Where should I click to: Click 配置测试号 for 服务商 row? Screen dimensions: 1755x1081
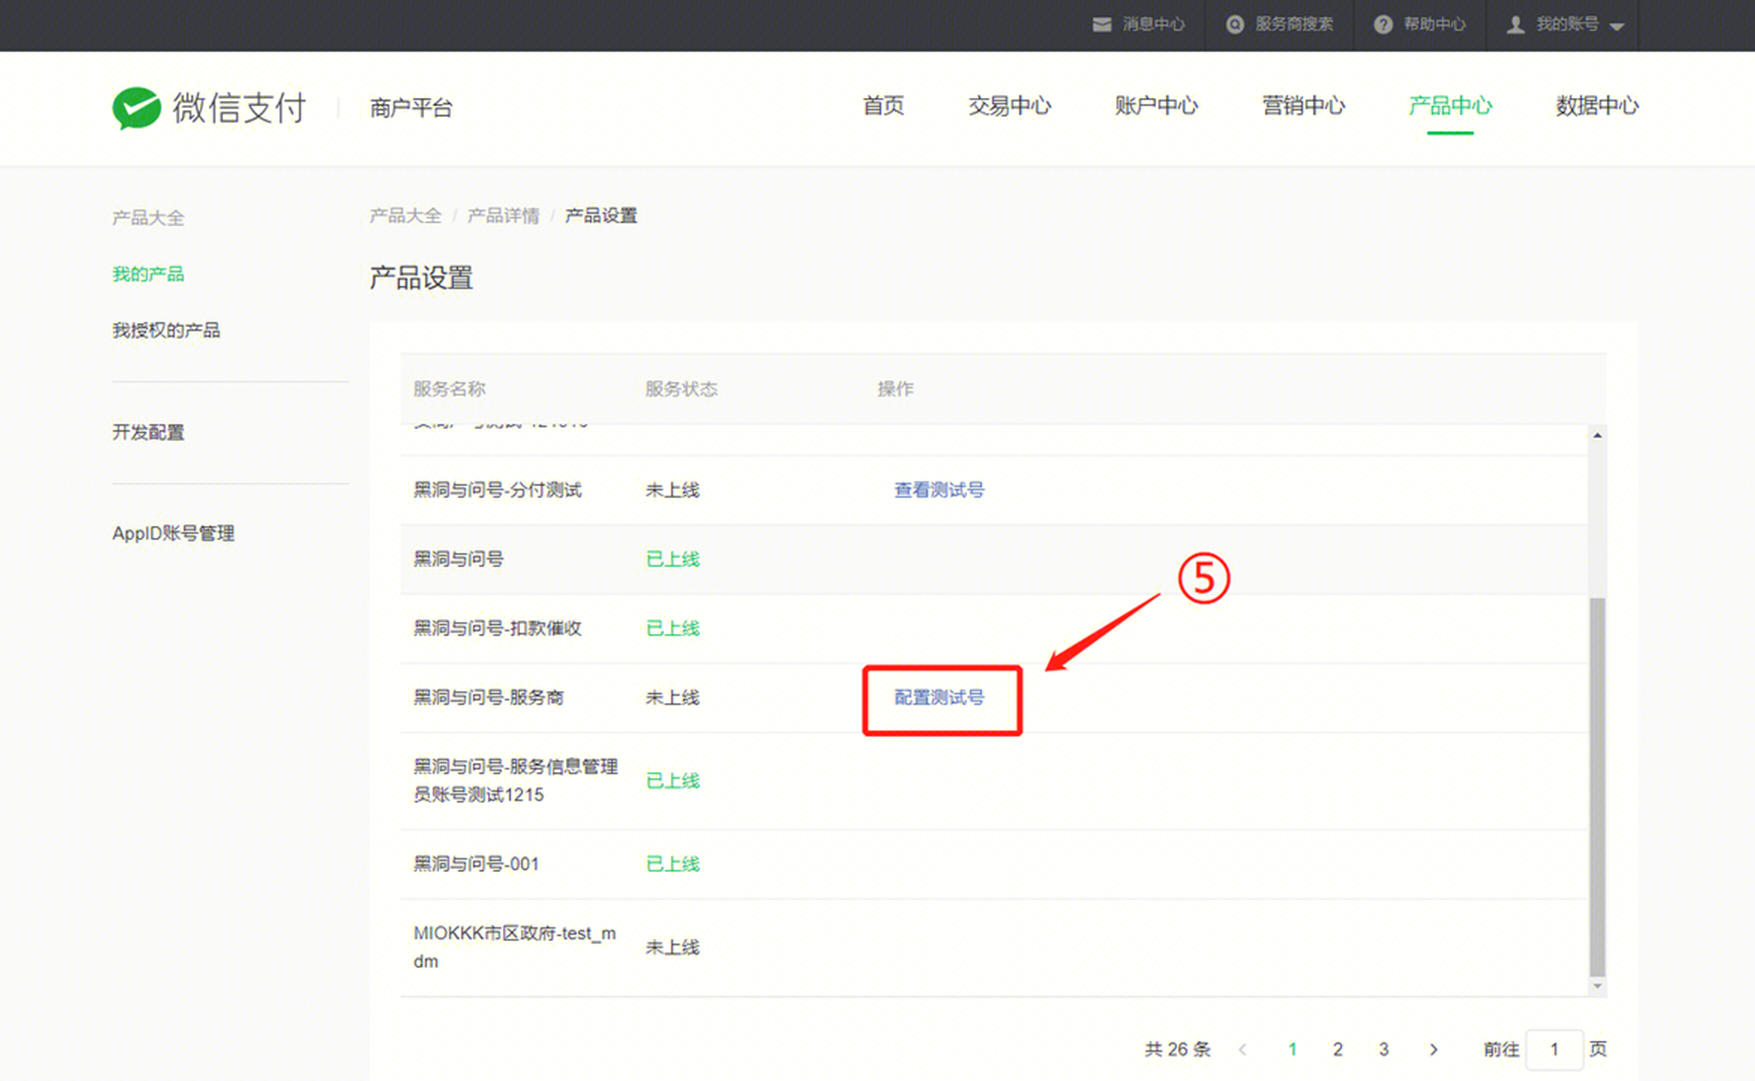point(939,698)
